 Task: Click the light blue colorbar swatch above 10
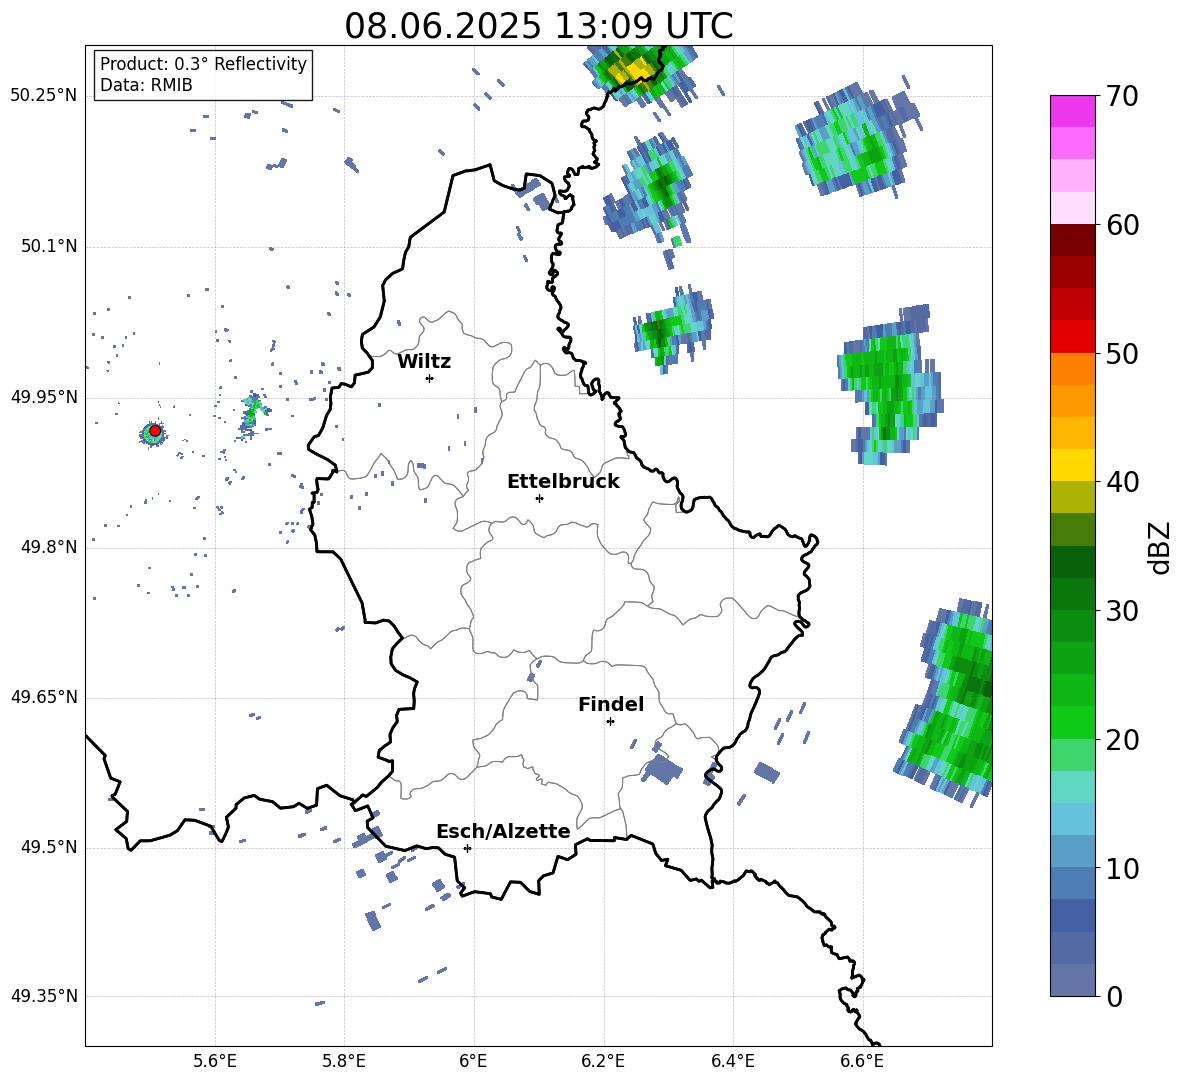tap(1072, 819)
